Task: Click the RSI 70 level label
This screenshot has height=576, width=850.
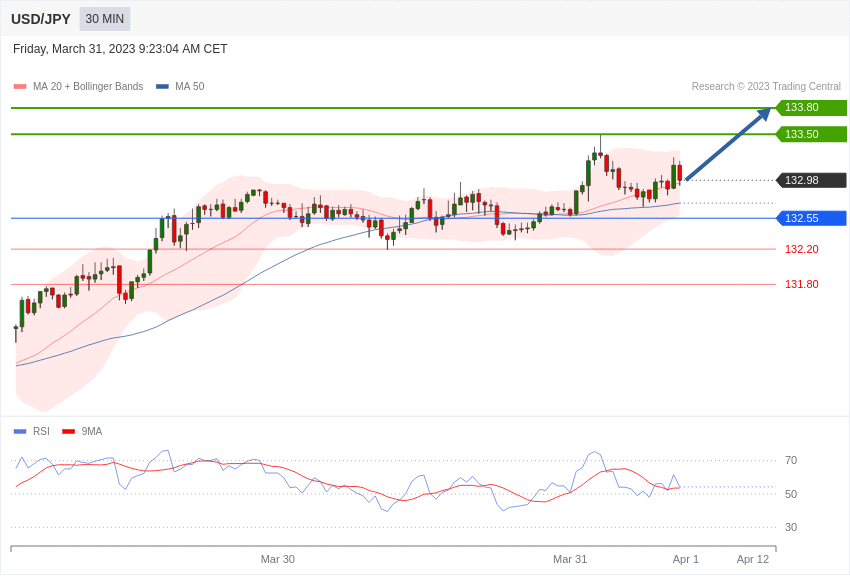Action: [791, 460]
